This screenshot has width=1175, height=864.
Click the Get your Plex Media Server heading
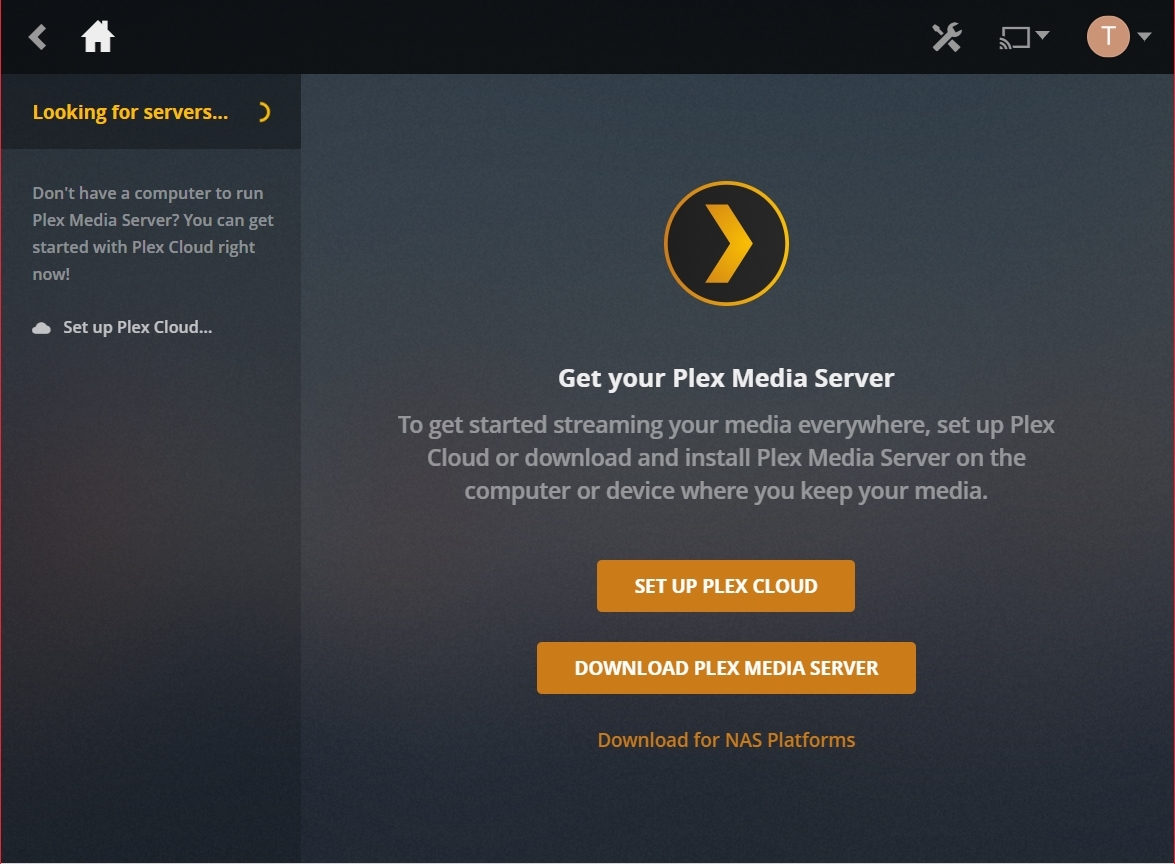coord(726,378)
